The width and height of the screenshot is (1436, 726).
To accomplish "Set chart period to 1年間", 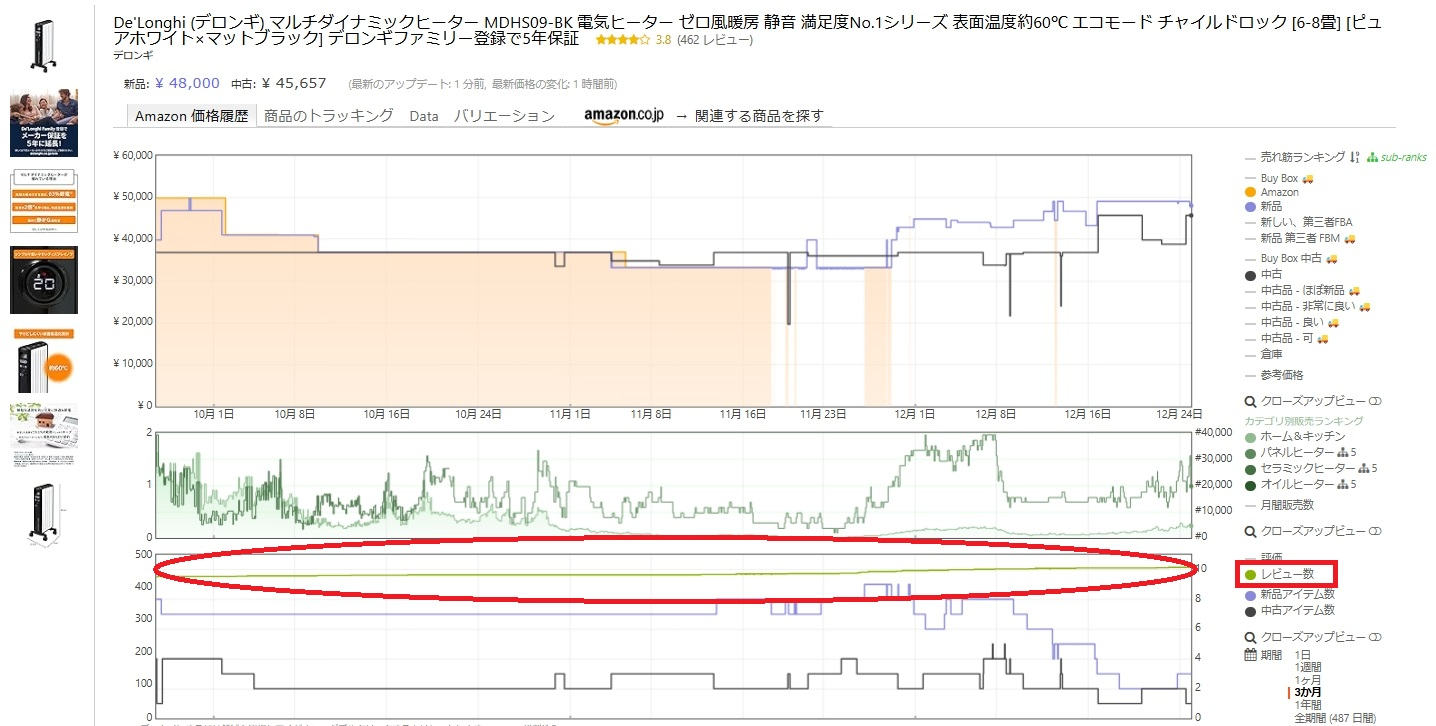I will pos(1308,704).
